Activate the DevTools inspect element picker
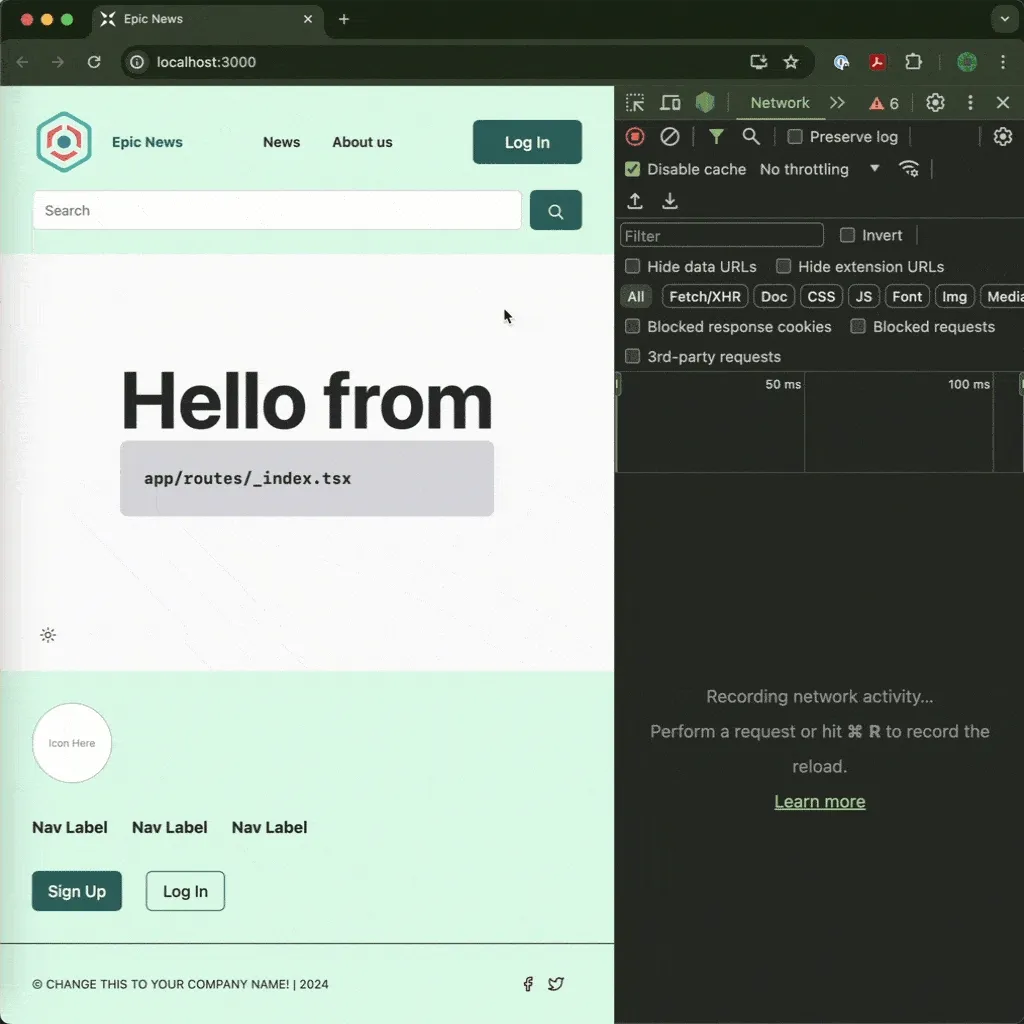Viewport: 1024px width, 1024px height. point(635,103)
